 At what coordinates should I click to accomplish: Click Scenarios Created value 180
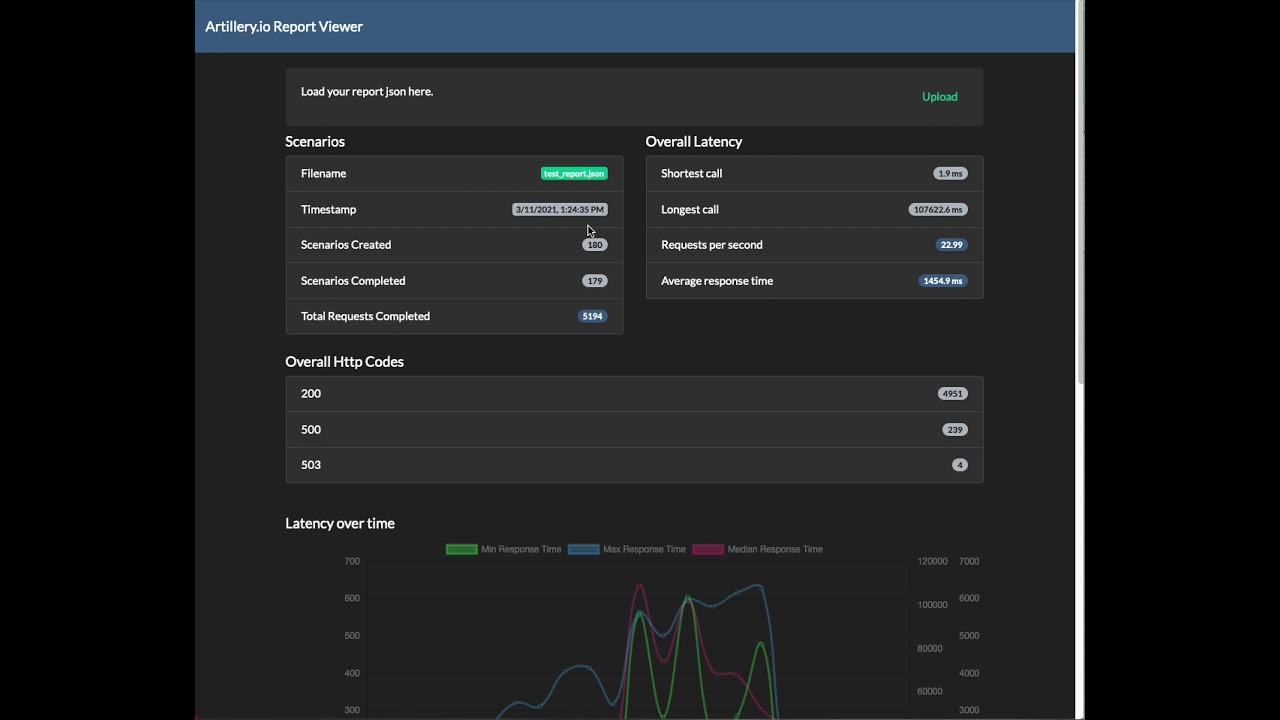point(595,245)
